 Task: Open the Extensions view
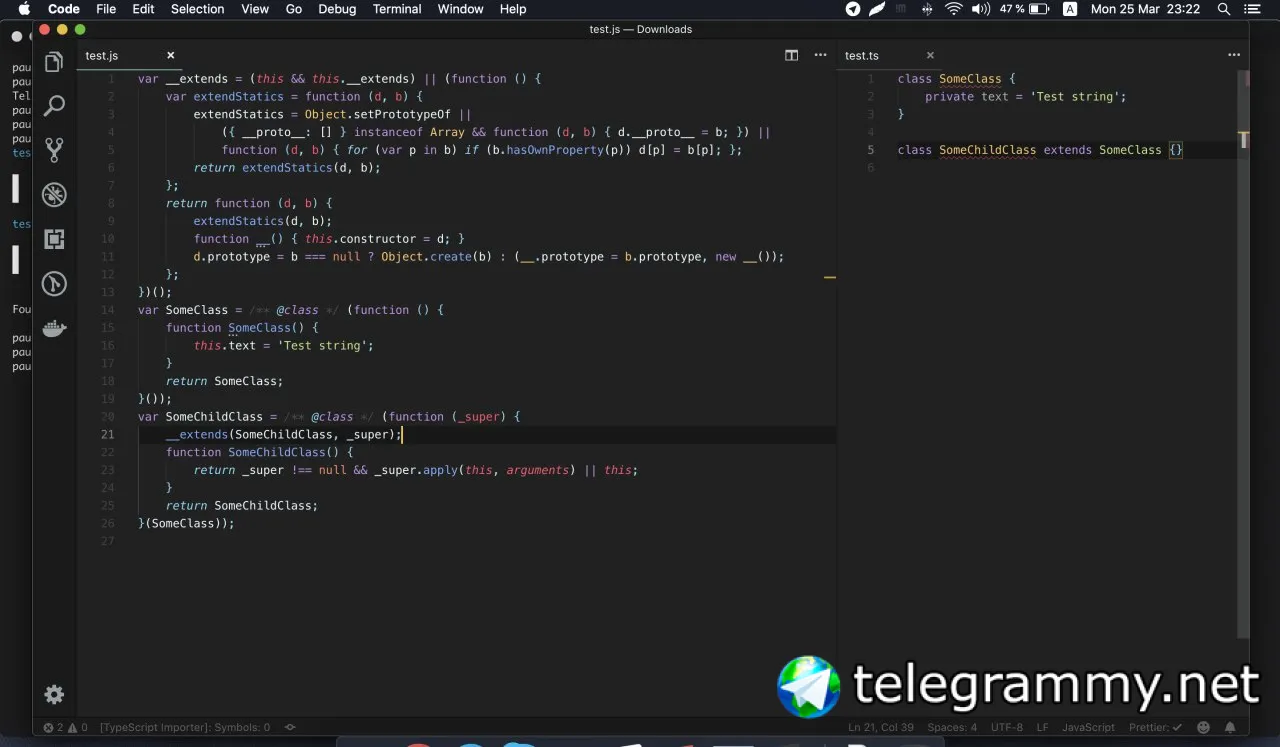click(54, 239)
